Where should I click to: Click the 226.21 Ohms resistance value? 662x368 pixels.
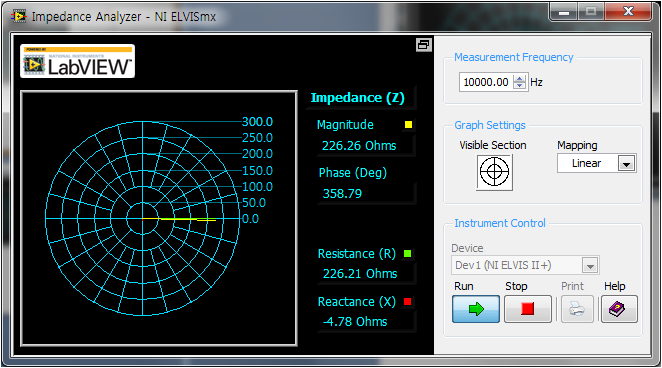tap(360, 274)
